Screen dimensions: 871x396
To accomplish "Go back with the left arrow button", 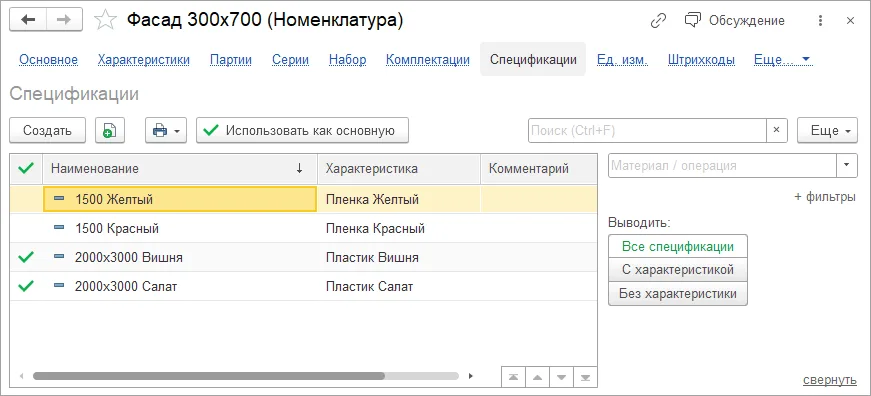I will [28, 21].
